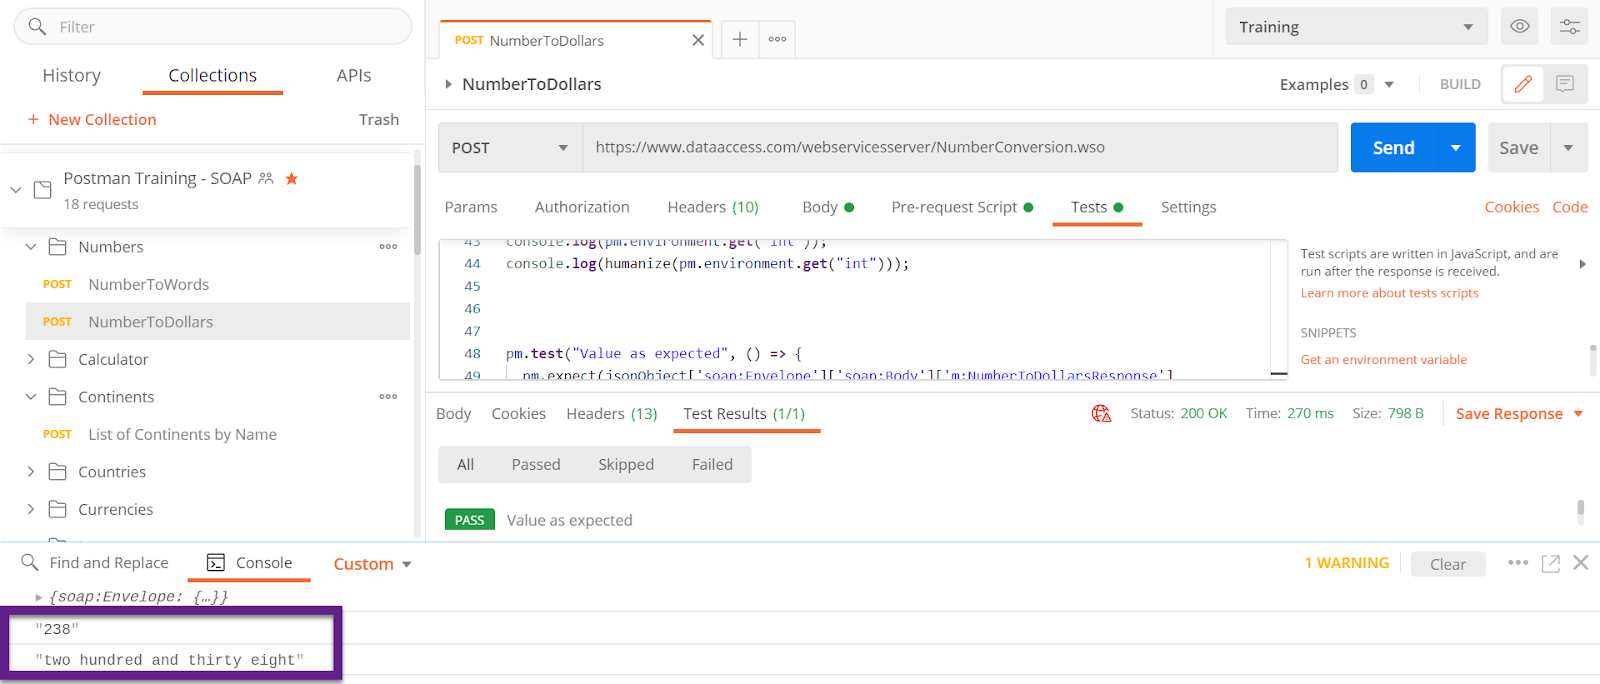The height and width of the screenshot is (684, 1600).
Task: Filter test results by Passed
Action: point(536,464)
